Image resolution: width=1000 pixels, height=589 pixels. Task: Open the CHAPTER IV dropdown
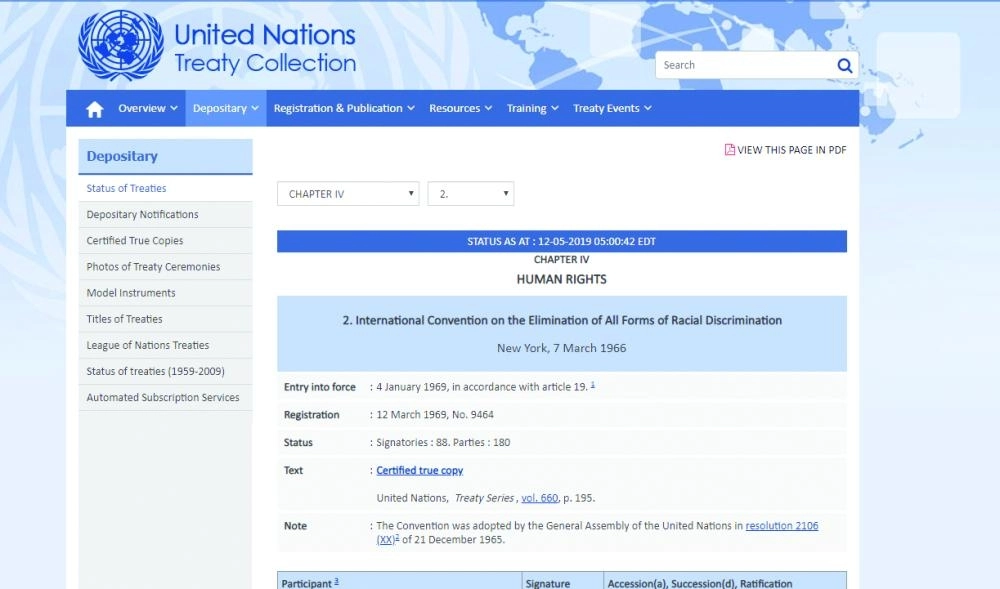click(x=348, y=194)
